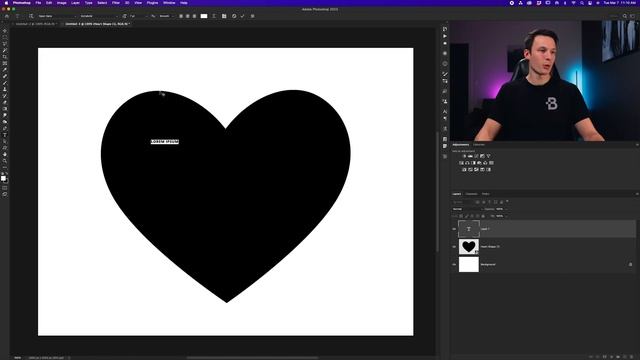
Task: Select the Horizontal Type tool
Action: pyautogui.click(x=5, y=135)
